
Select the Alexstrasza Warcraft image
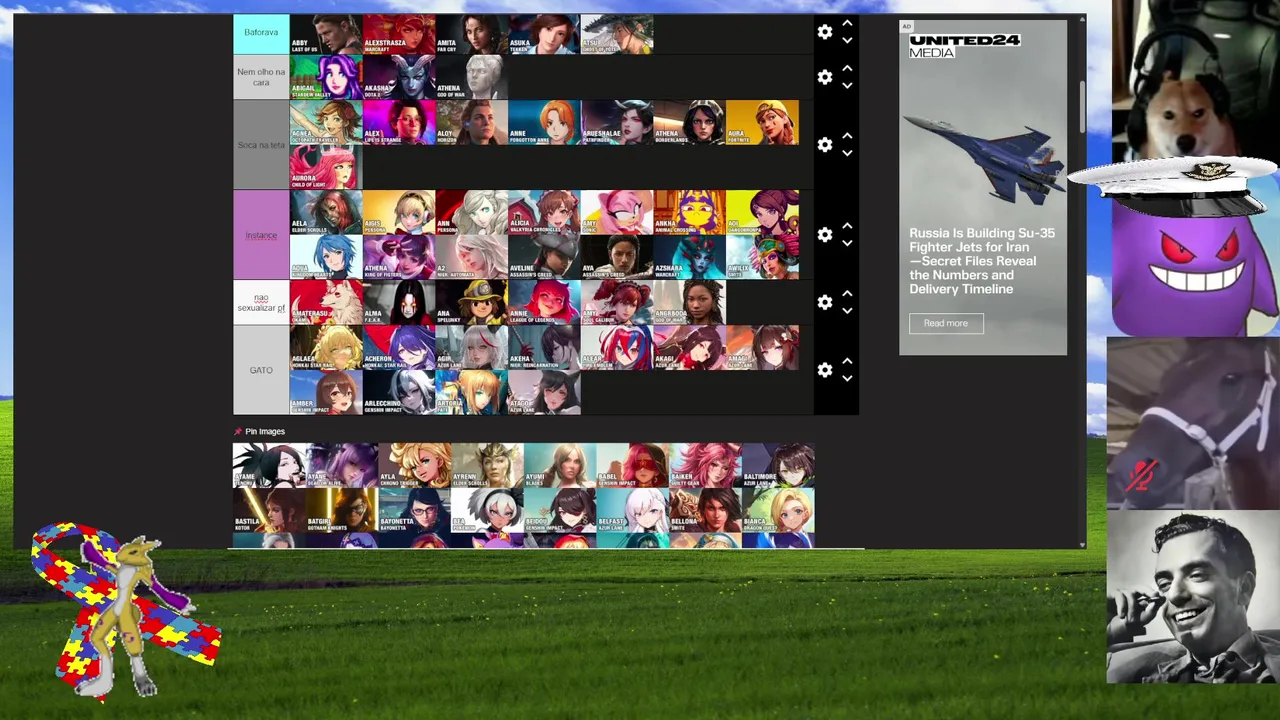coord(399,34)
